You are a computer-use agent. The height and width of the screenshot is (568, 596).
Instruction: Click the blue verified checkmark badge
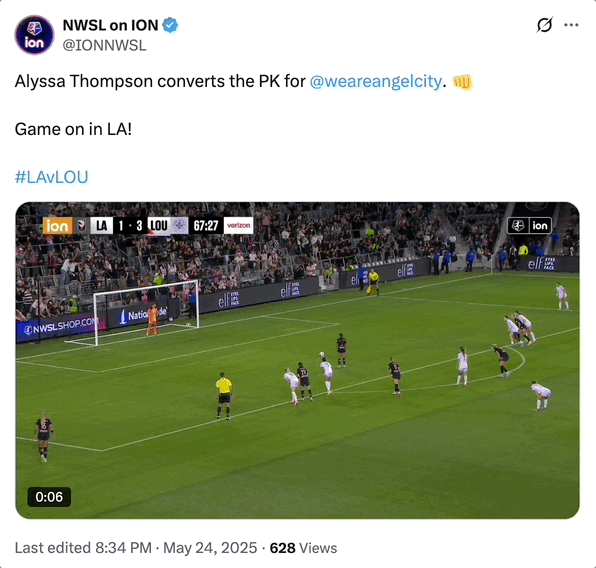click(170, 25)
